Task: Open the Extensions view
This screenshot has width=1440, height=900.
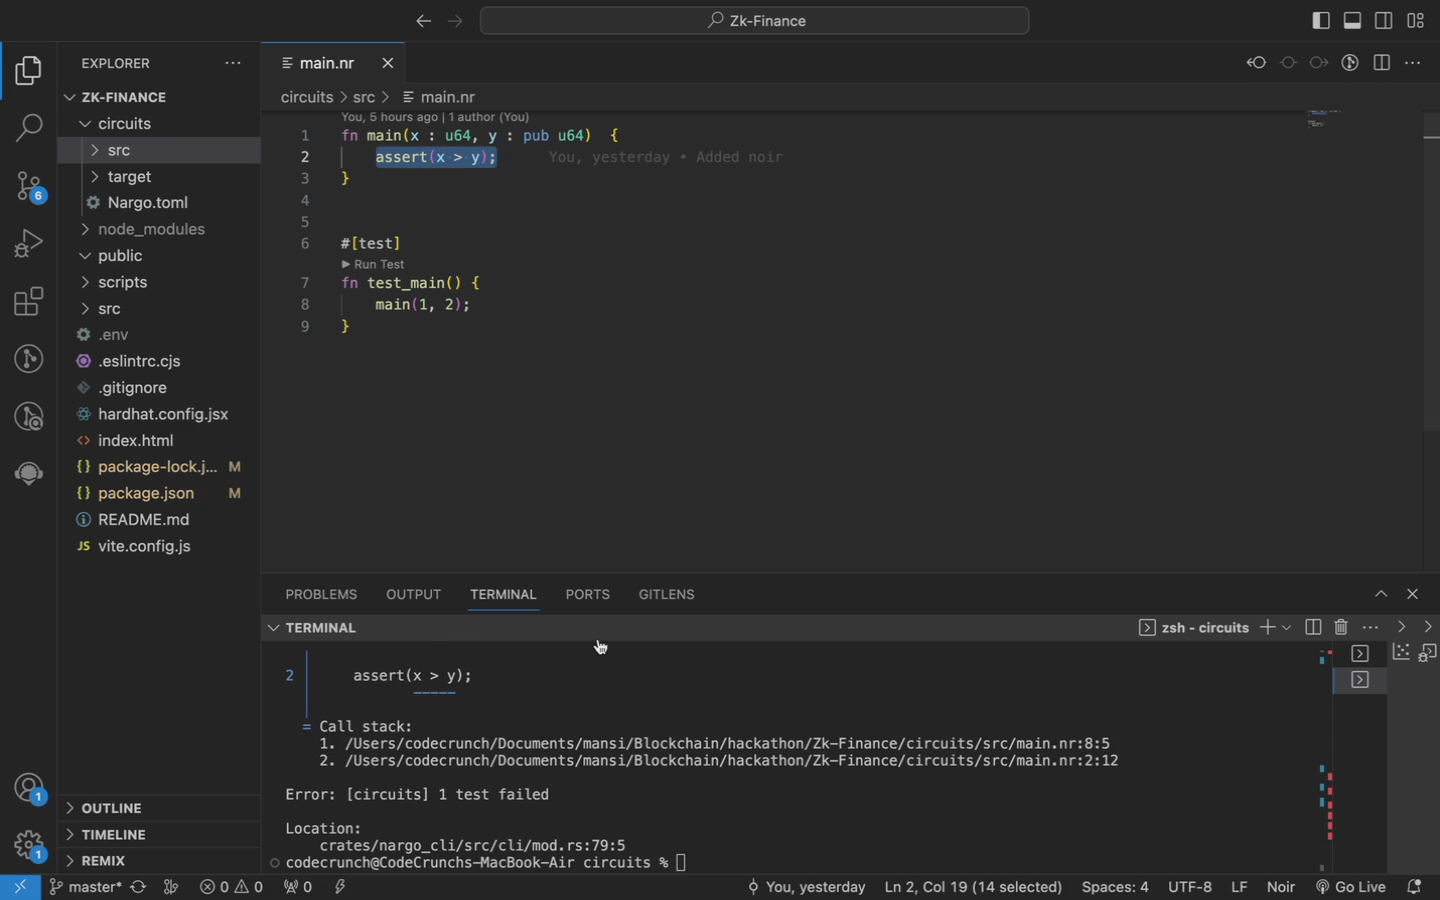Action: tap(29, 301)
